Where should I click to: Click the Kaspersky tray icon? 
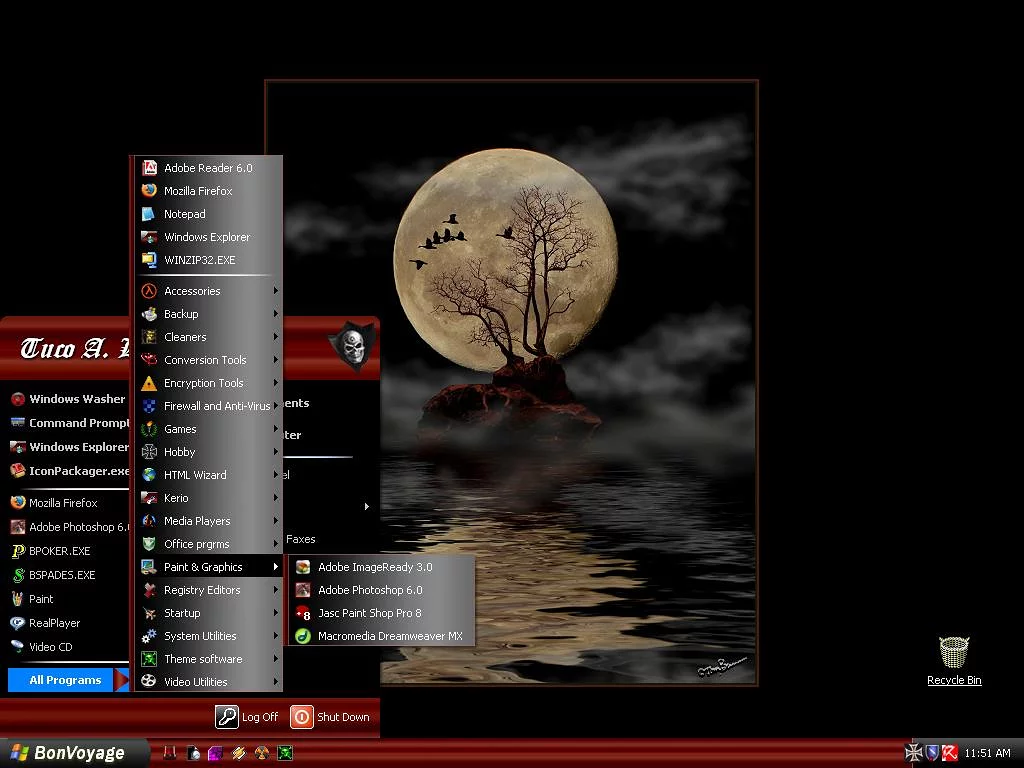(950, 753)
